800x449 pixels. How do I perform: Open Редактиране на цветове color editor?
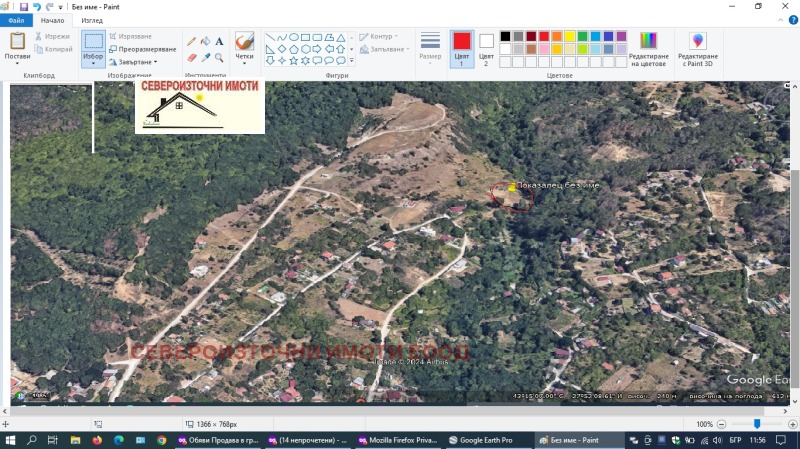(648, 48)
